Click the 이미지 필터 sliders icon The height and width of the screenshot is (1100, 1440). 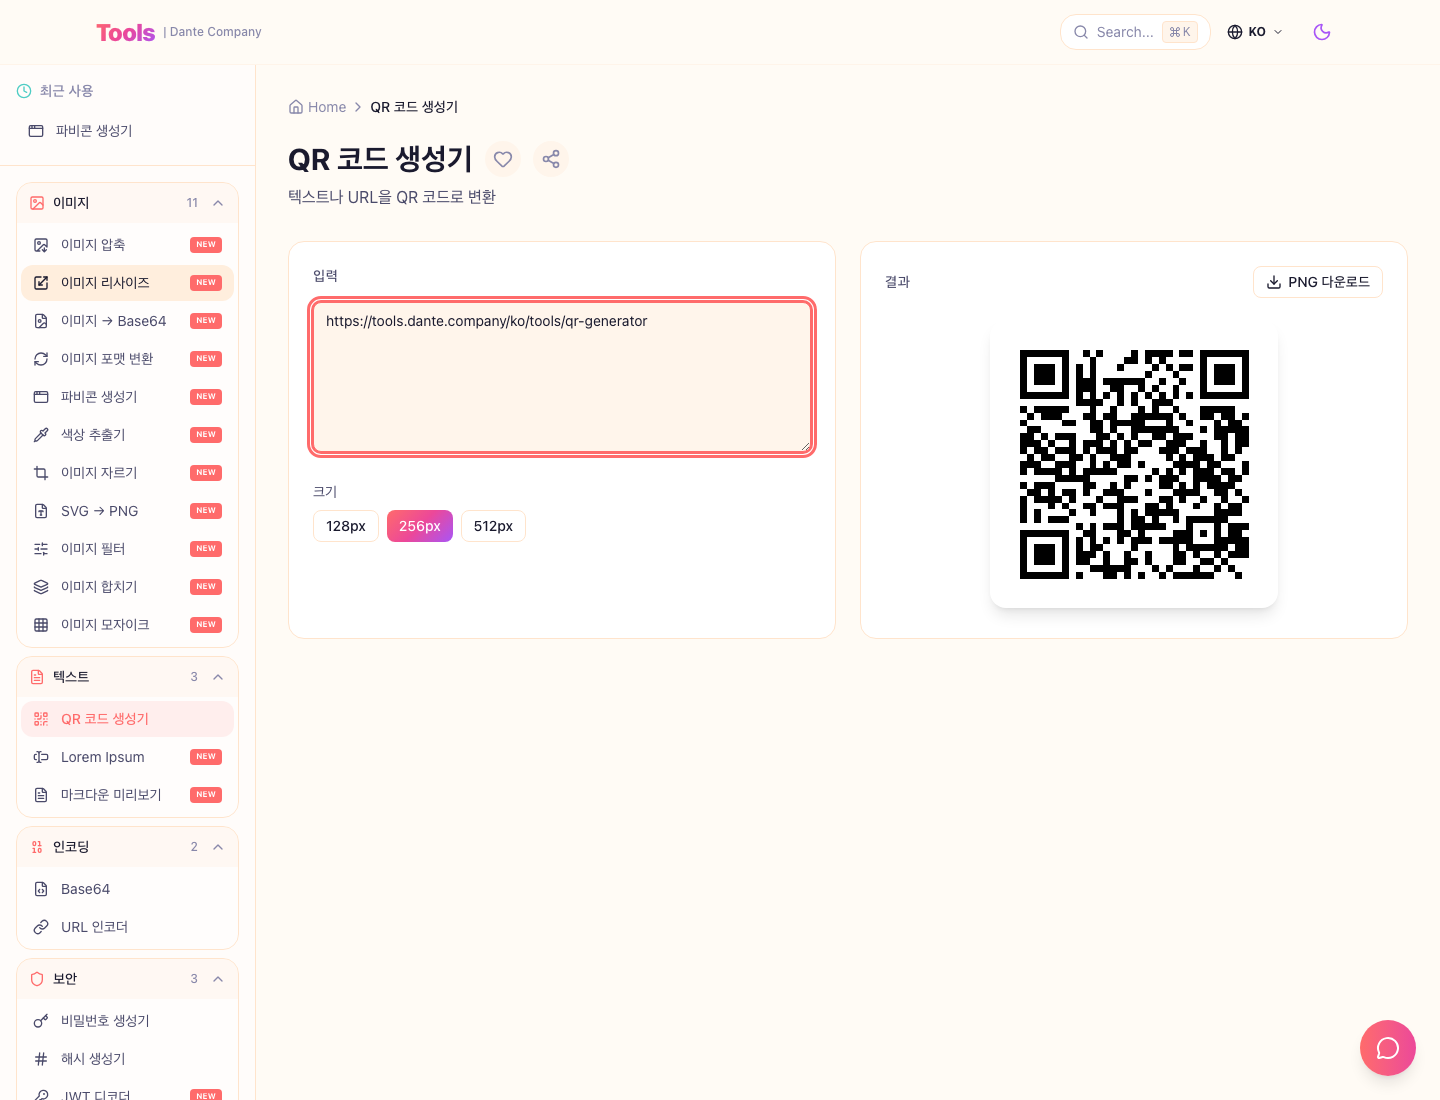point(41,549)
